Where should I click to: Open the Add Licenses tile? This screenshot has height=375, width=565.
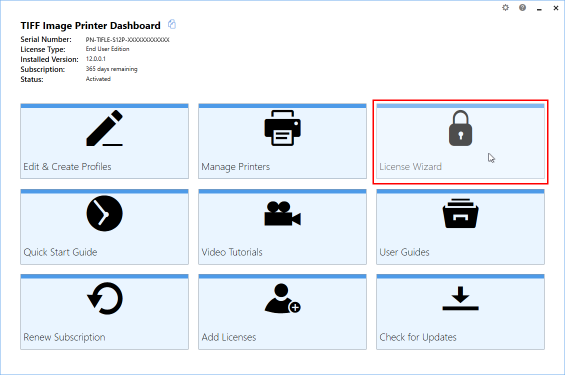click(x=282, y=312)
